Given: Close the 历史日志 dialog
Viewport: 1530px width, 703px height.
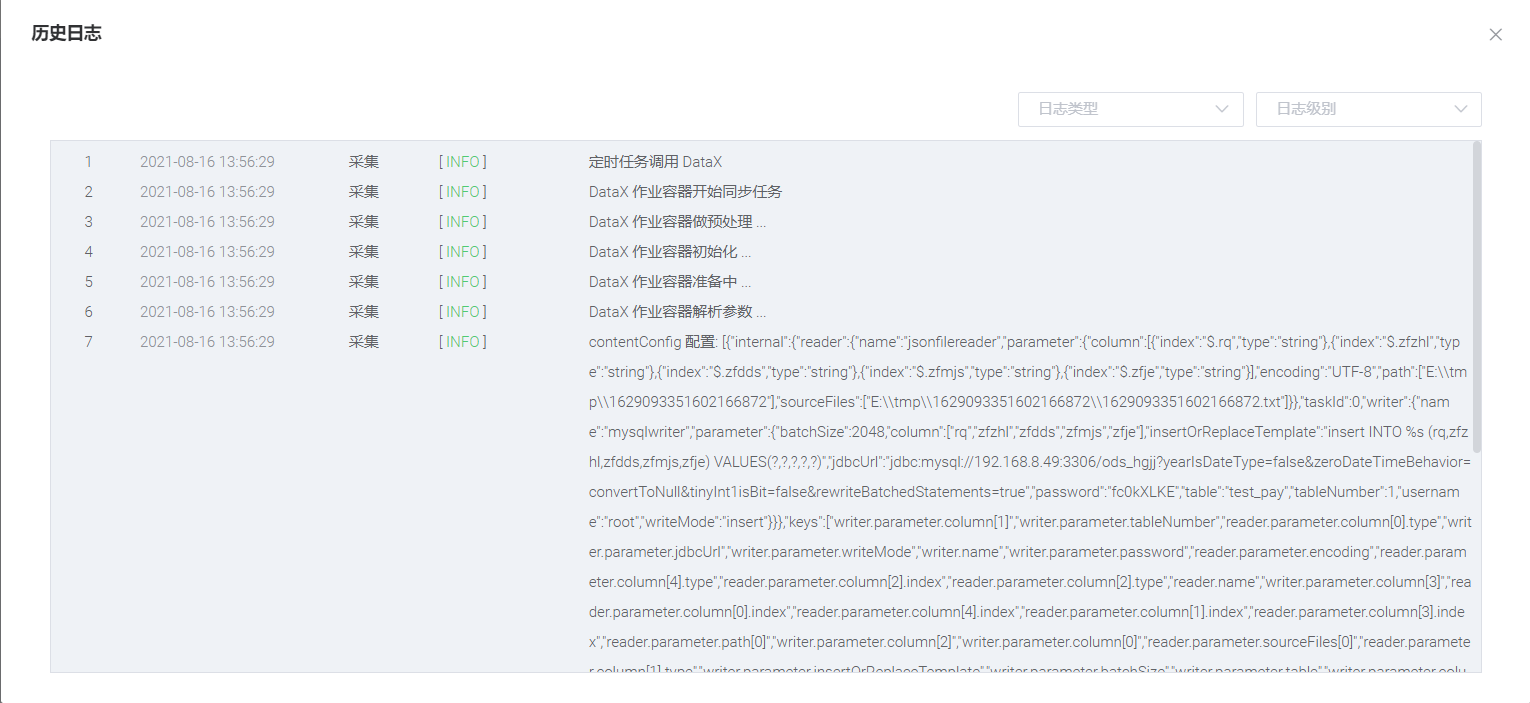Looking at the screenshot, I should click(1495, 34).
